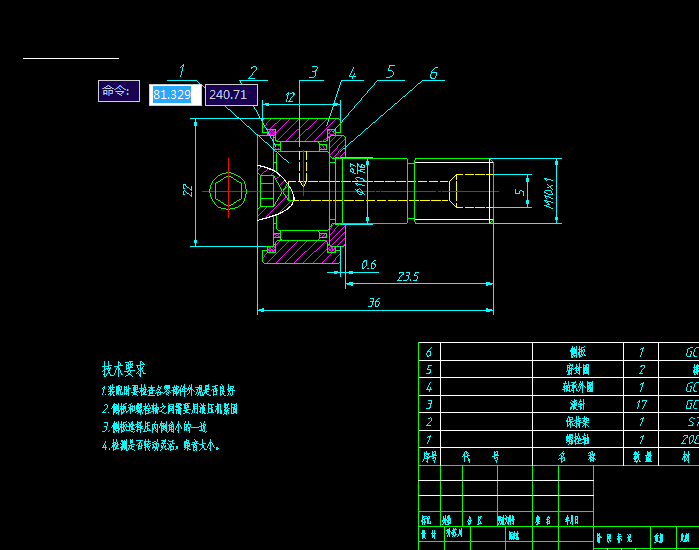Click serial number 3 in parts list

coord(429,405)
